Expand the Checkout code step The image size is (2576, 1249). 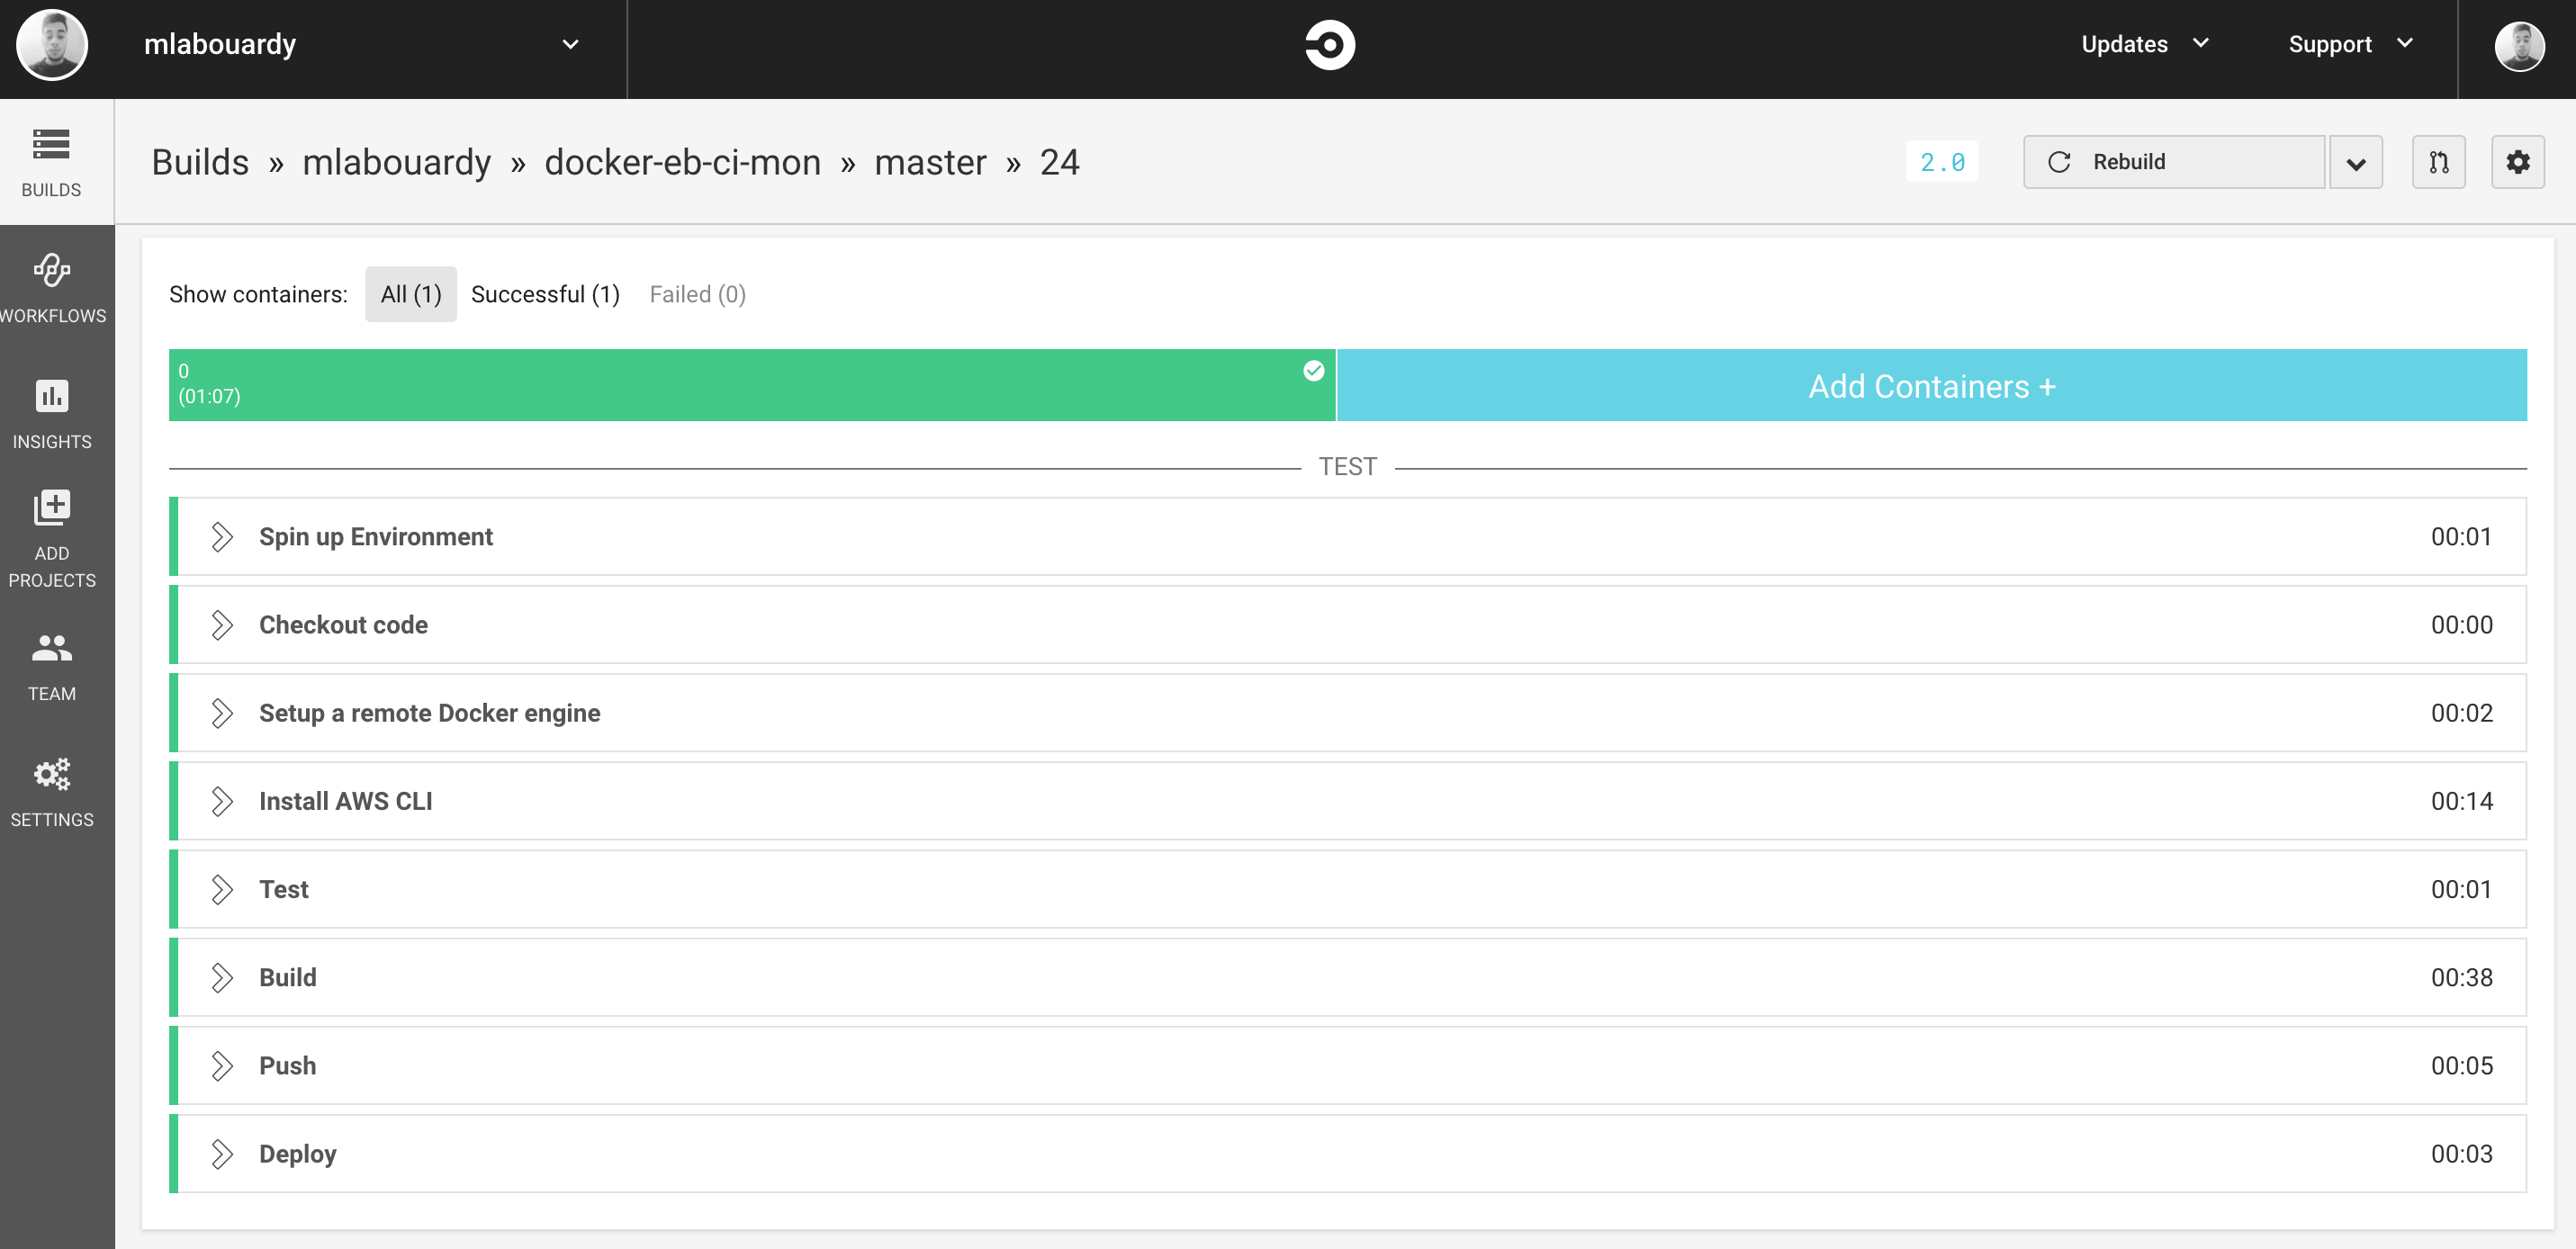(x=1347, y=625)
